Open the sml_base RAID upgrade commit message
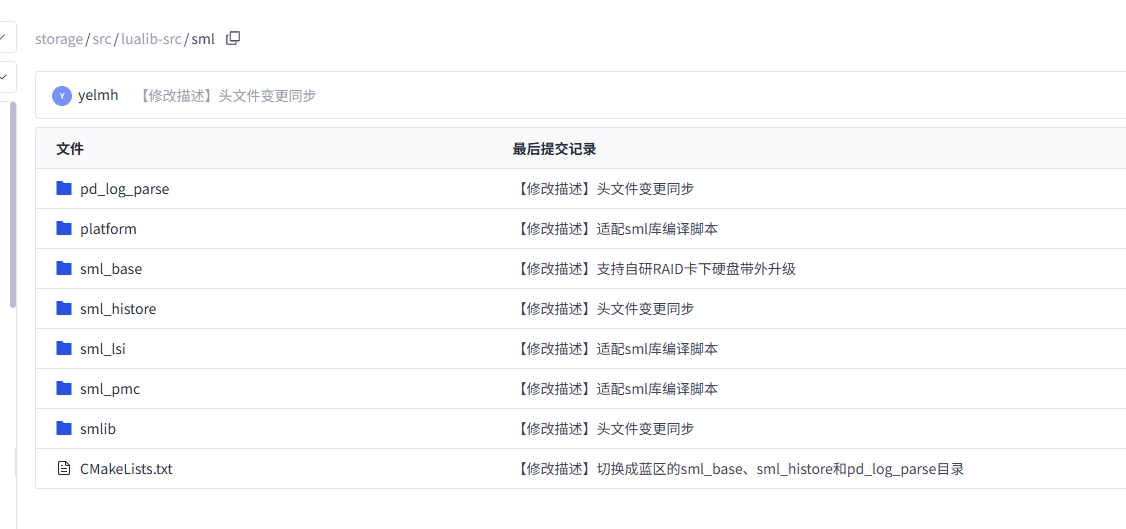The image size is (1126, 529). click(x=655, y=269)
